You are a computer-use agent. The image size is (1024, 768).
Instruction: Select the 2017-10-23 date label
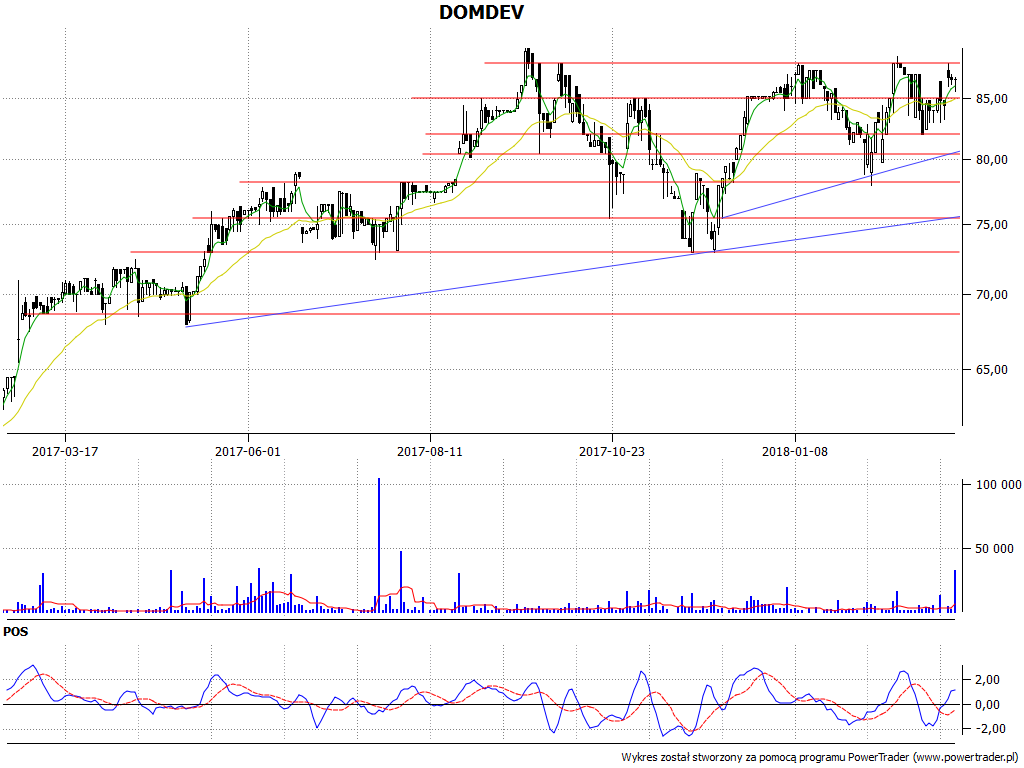pos(612,451)
